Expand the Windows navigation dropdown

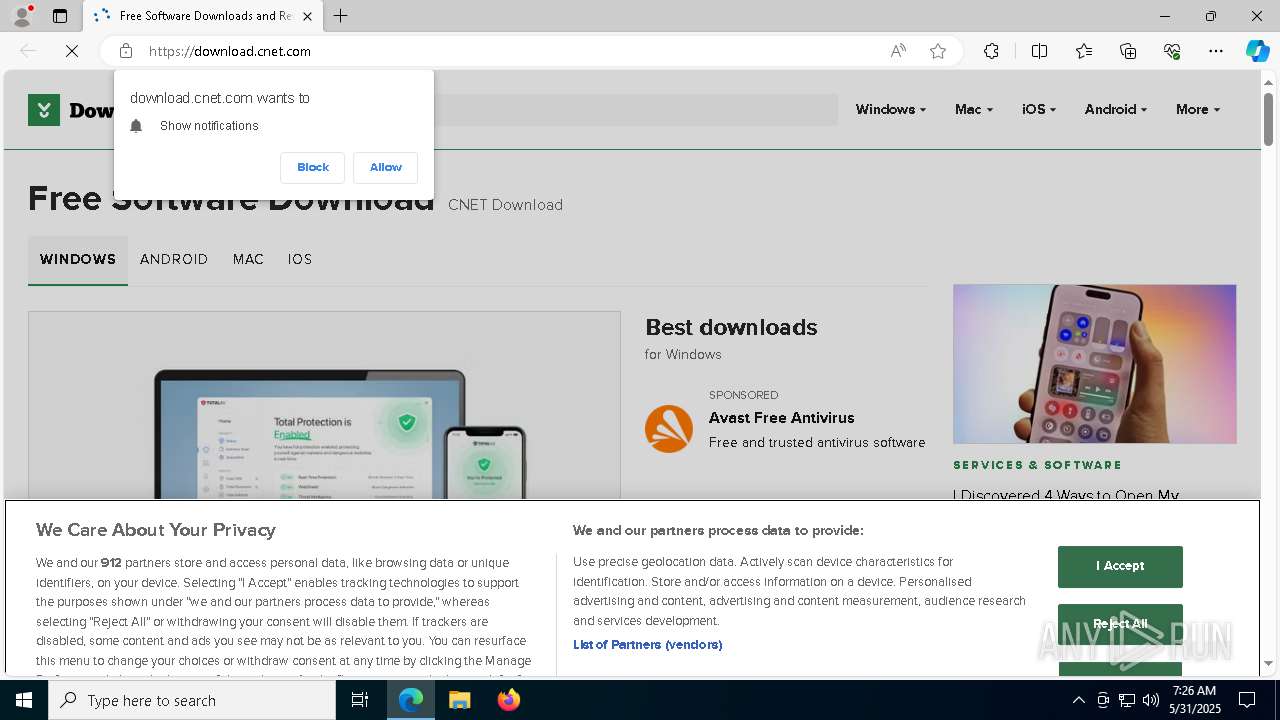890,109
